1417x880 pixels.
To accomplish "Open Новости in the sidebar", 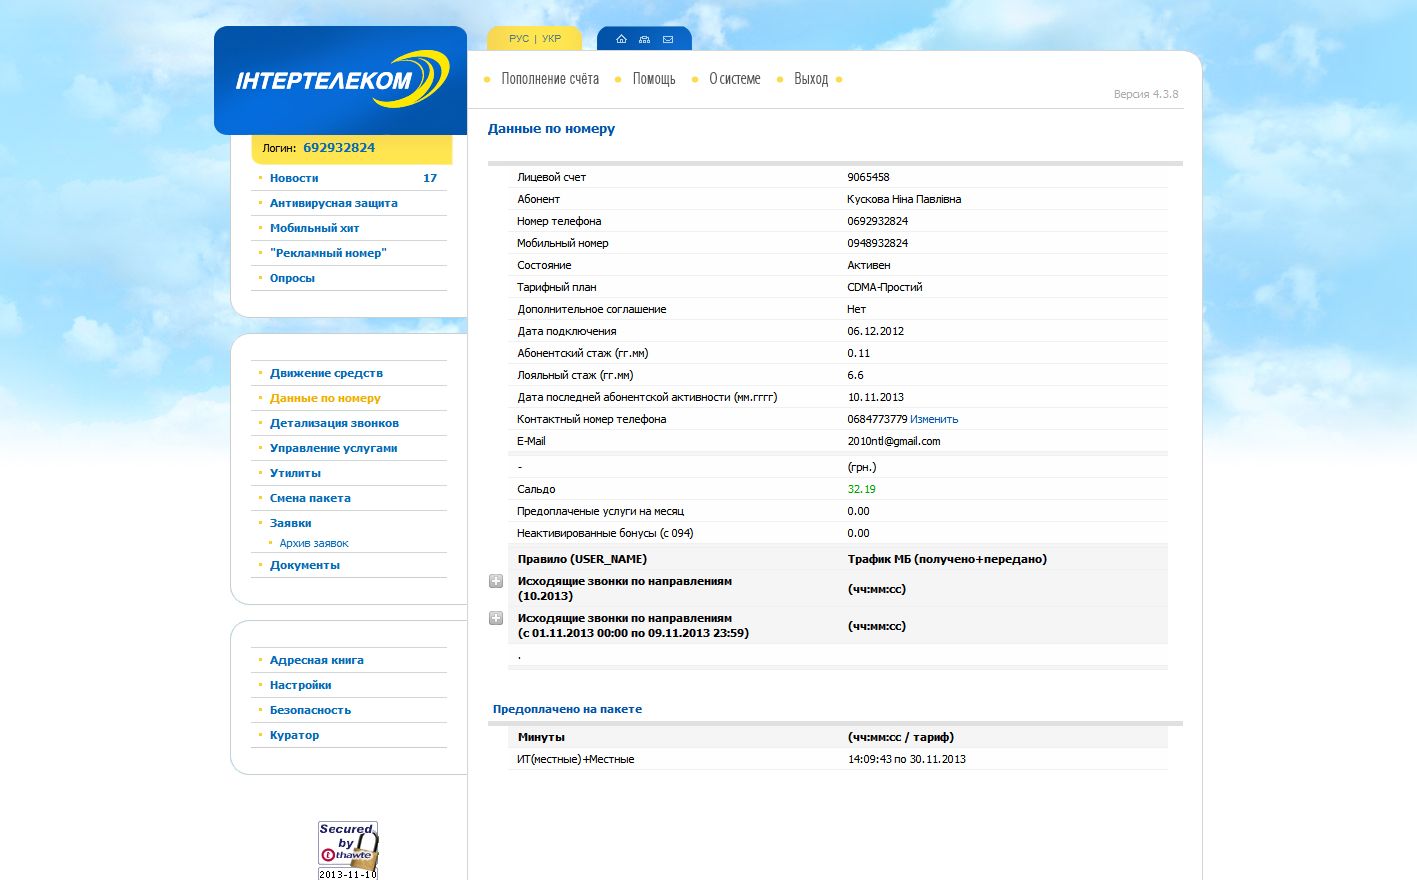I will point(294,178).
